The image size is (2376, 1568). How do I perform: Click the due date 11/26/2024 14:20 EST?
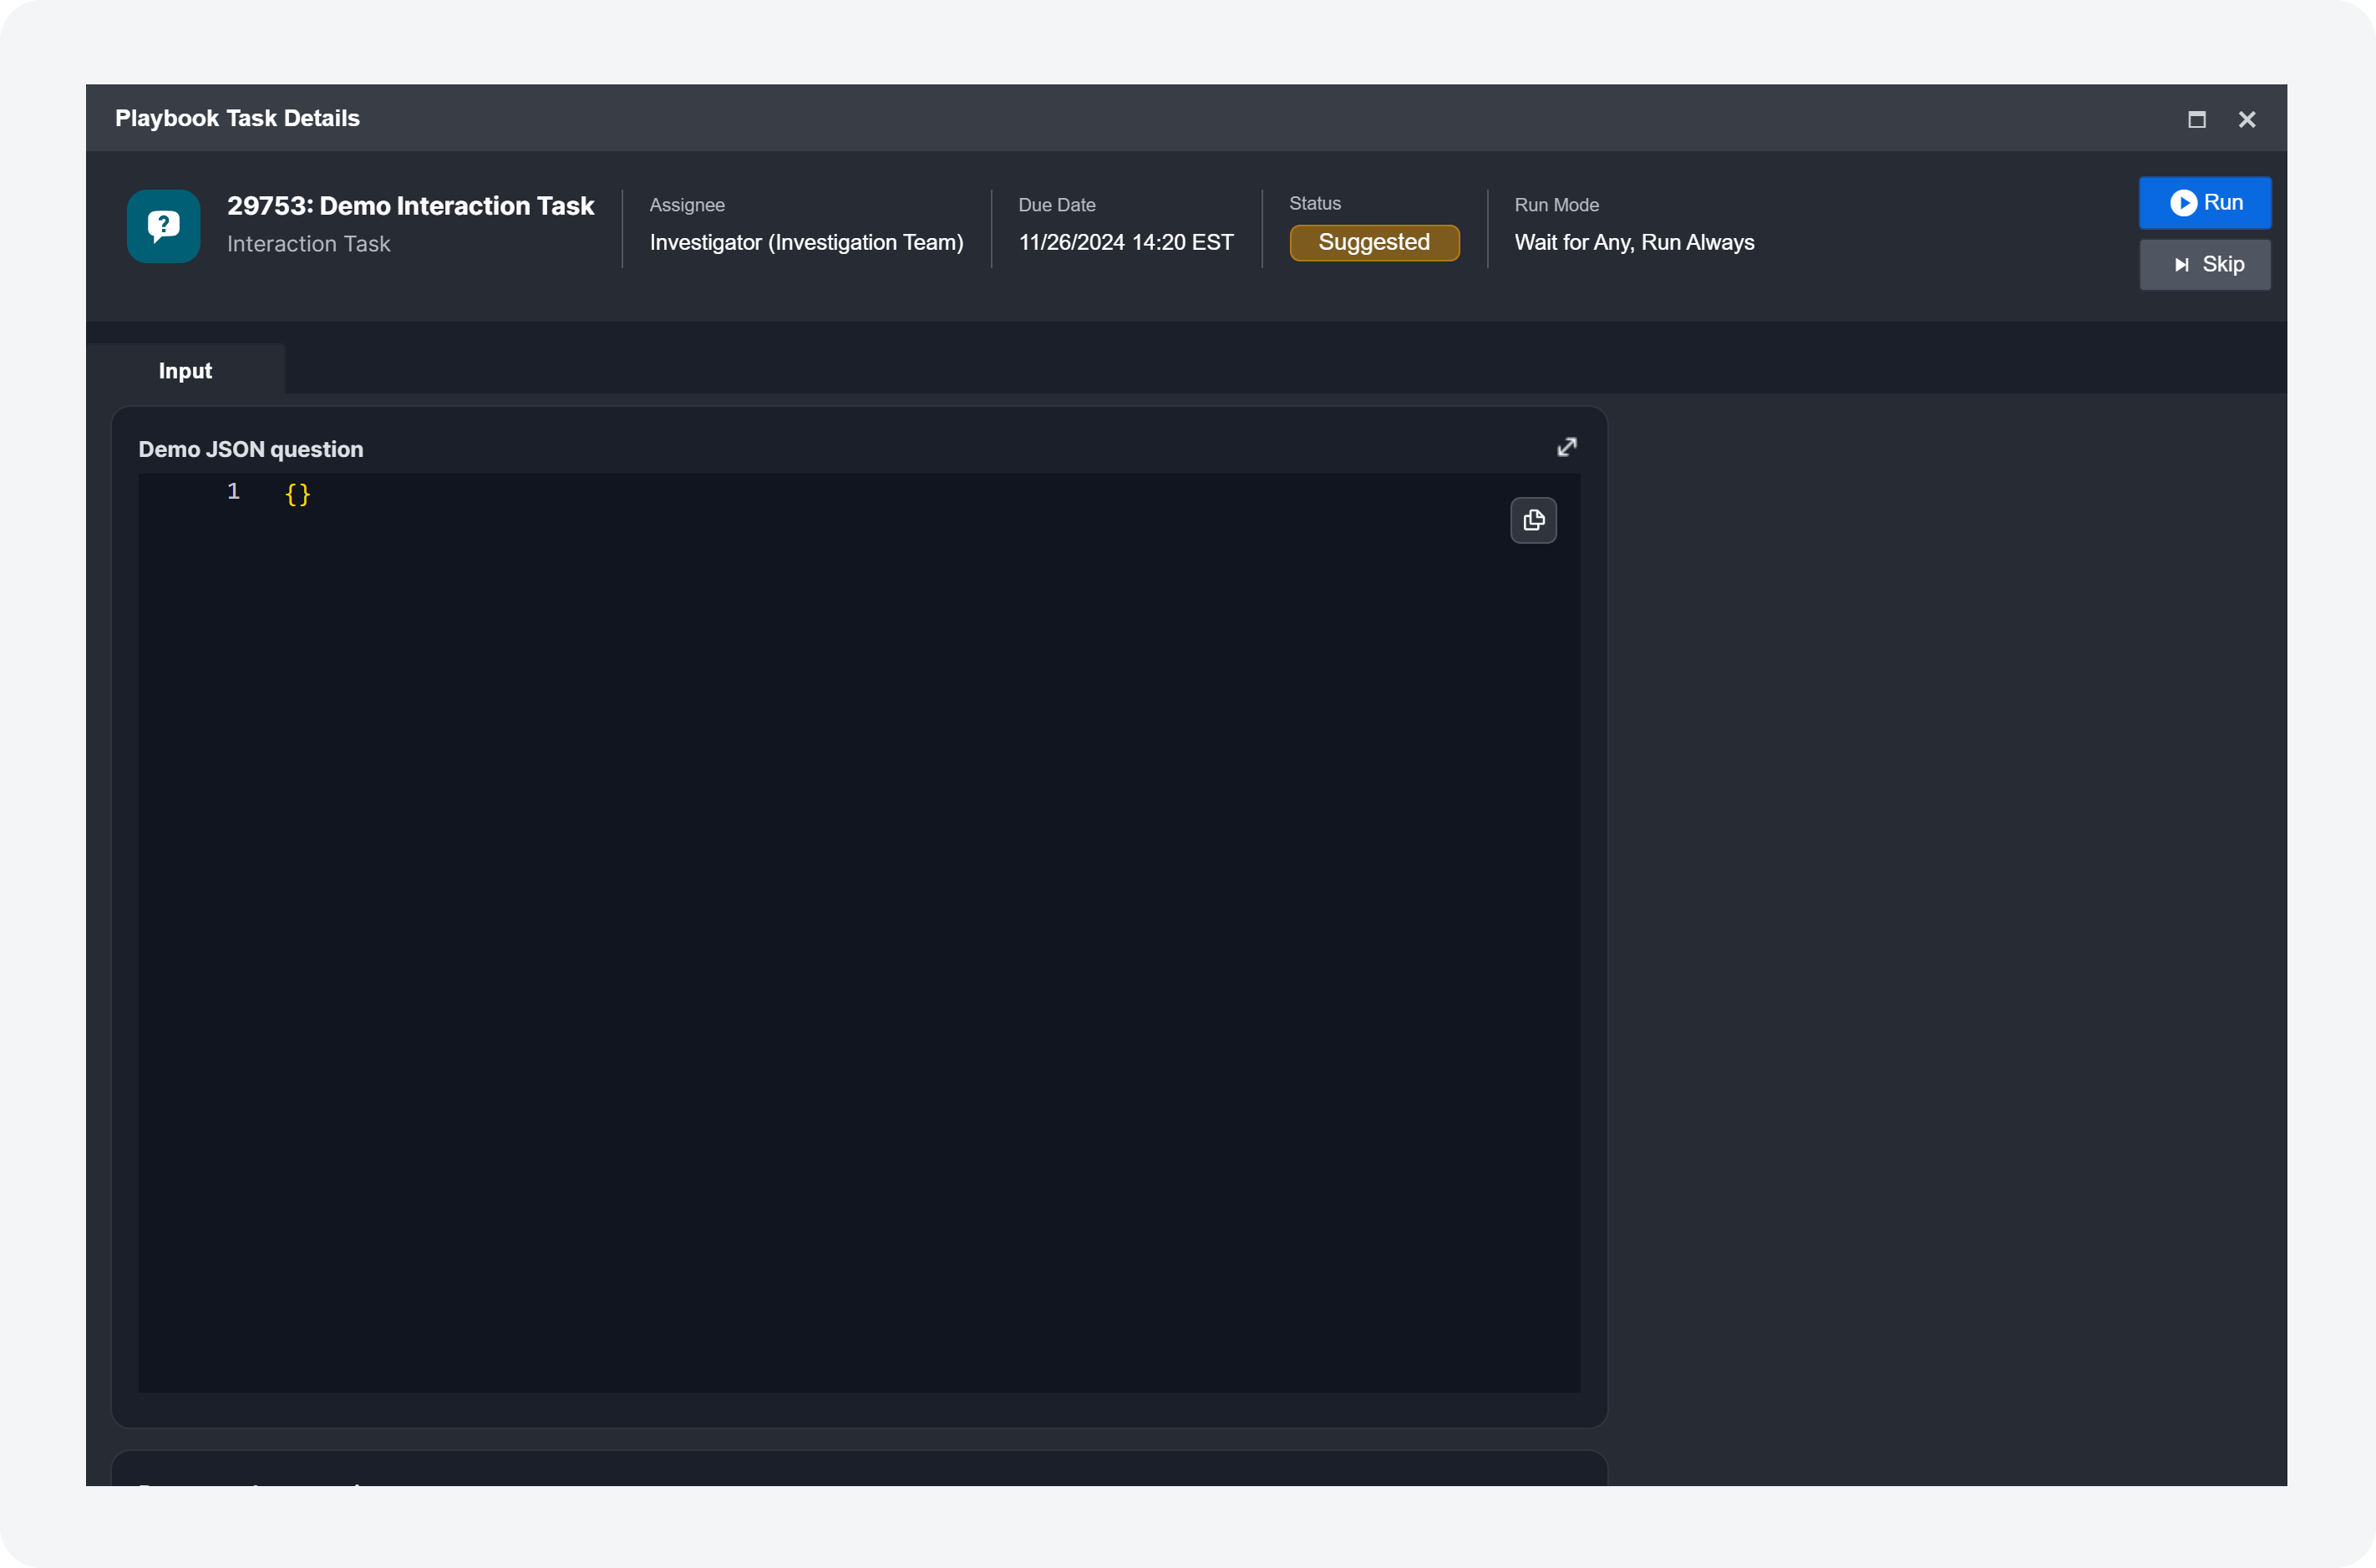pos(1125,242)
